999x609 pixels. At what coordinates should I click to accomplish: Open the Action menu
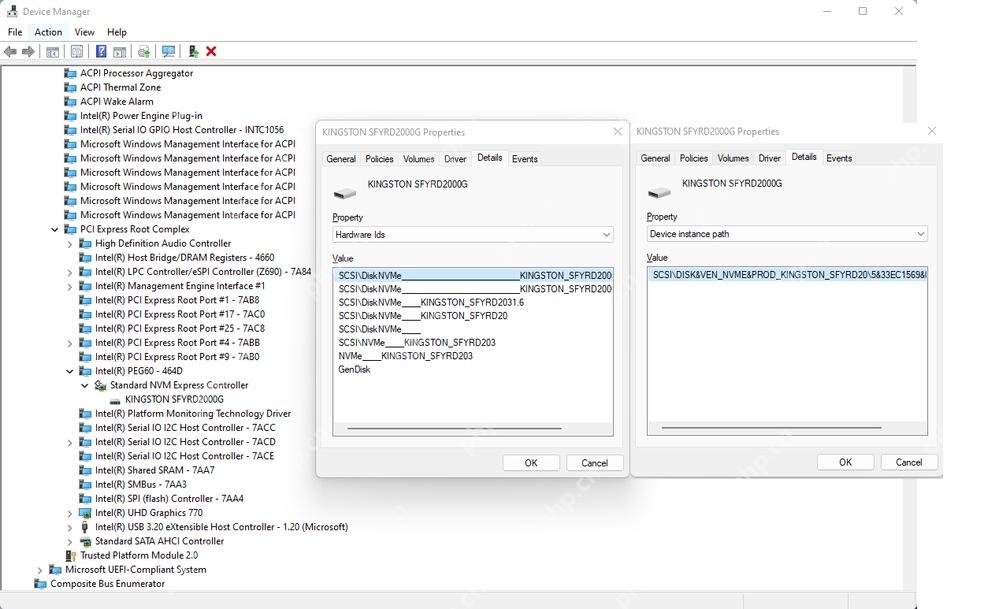point(48,32)
